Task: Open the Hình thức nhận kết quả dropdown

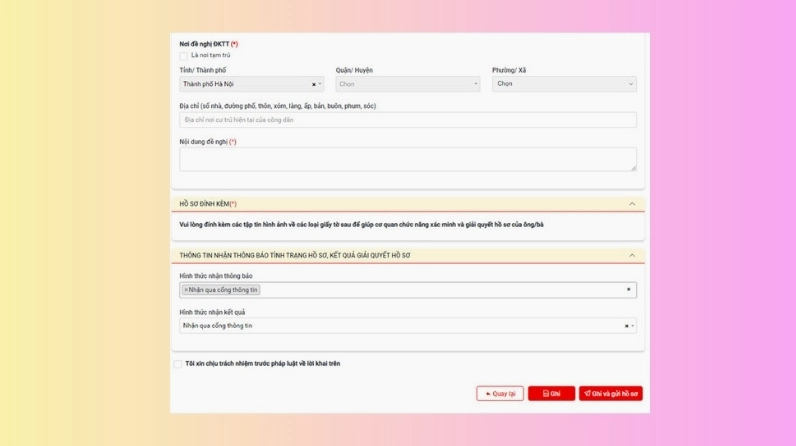Action: point(400,326)
